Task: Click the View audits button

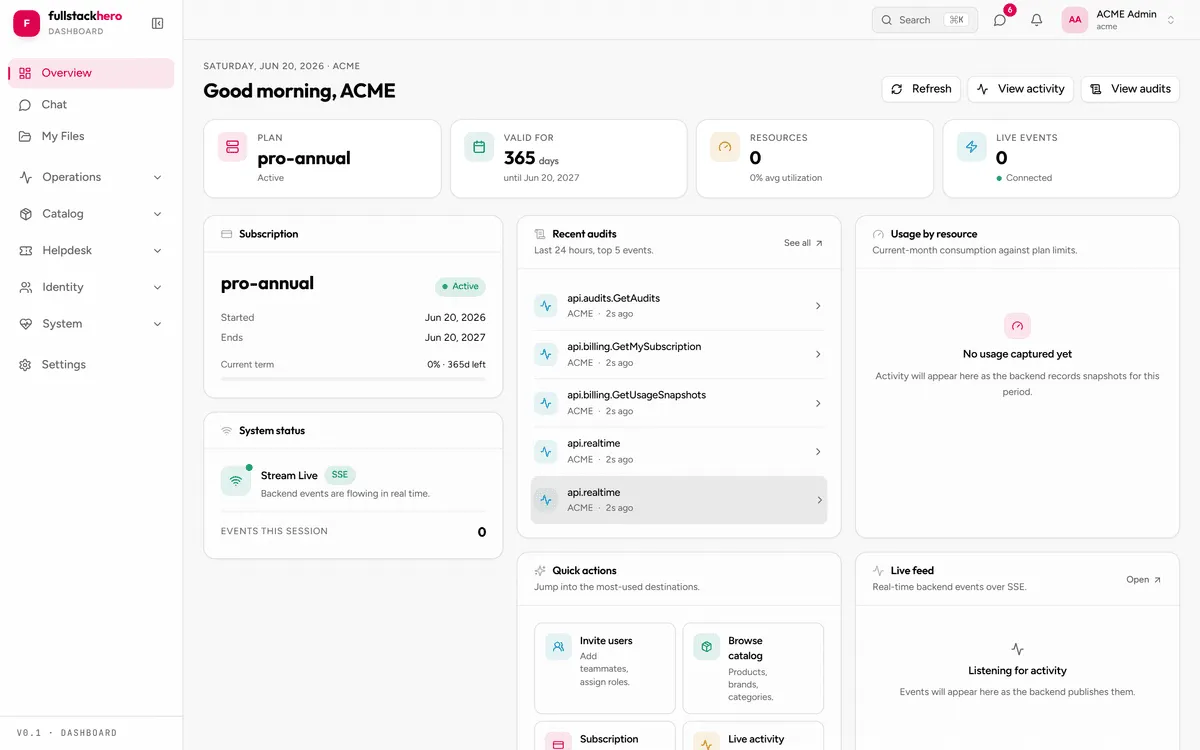Action: (x=1130, y=89)
